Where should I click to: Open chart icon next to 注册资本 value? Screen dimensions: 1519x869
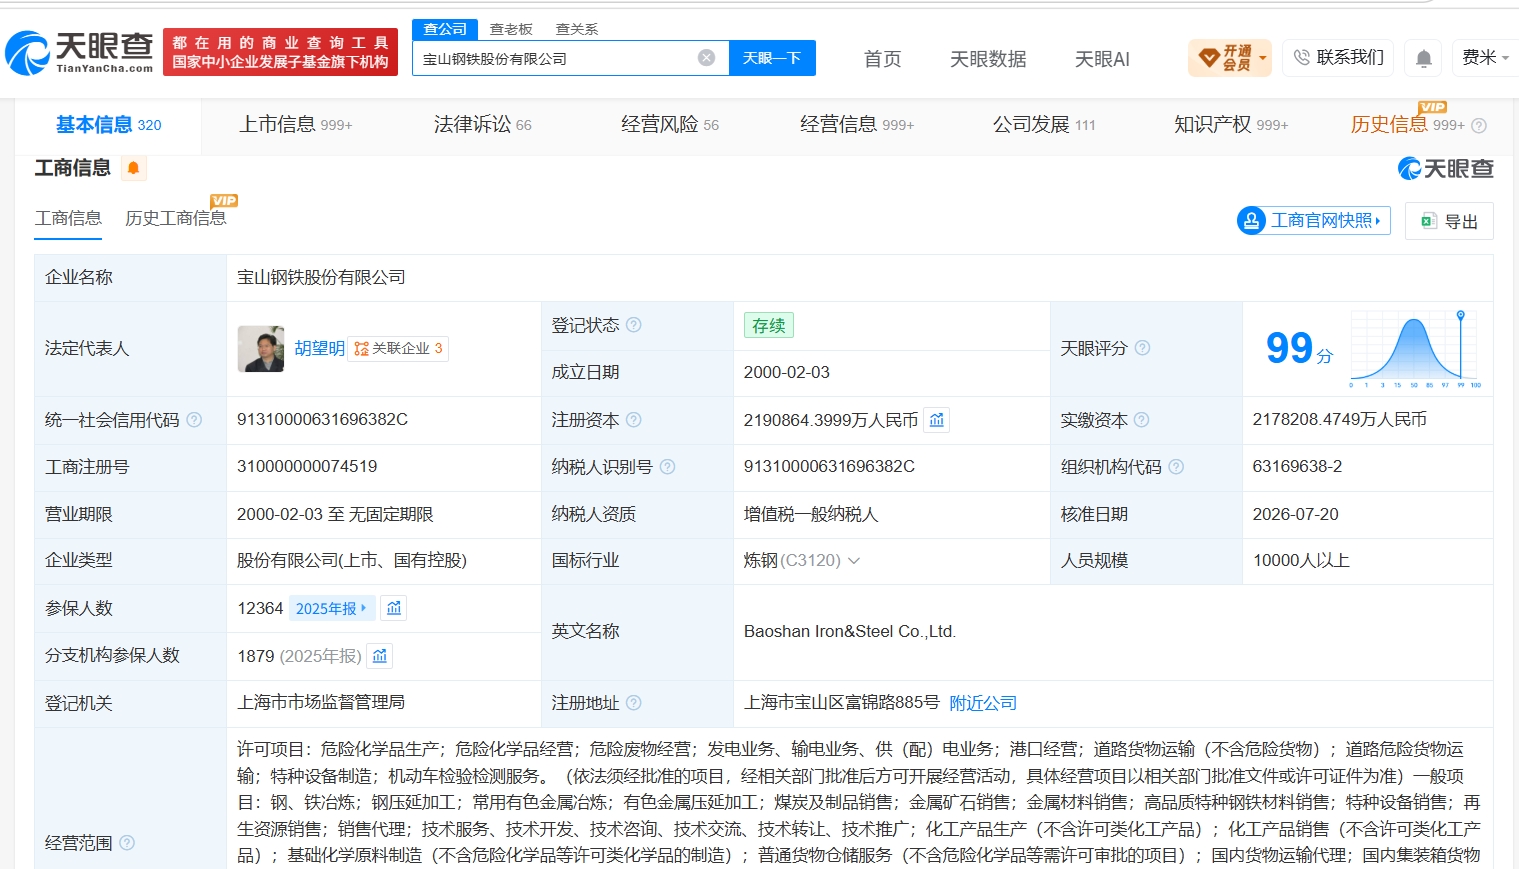(x=937, y=420)
